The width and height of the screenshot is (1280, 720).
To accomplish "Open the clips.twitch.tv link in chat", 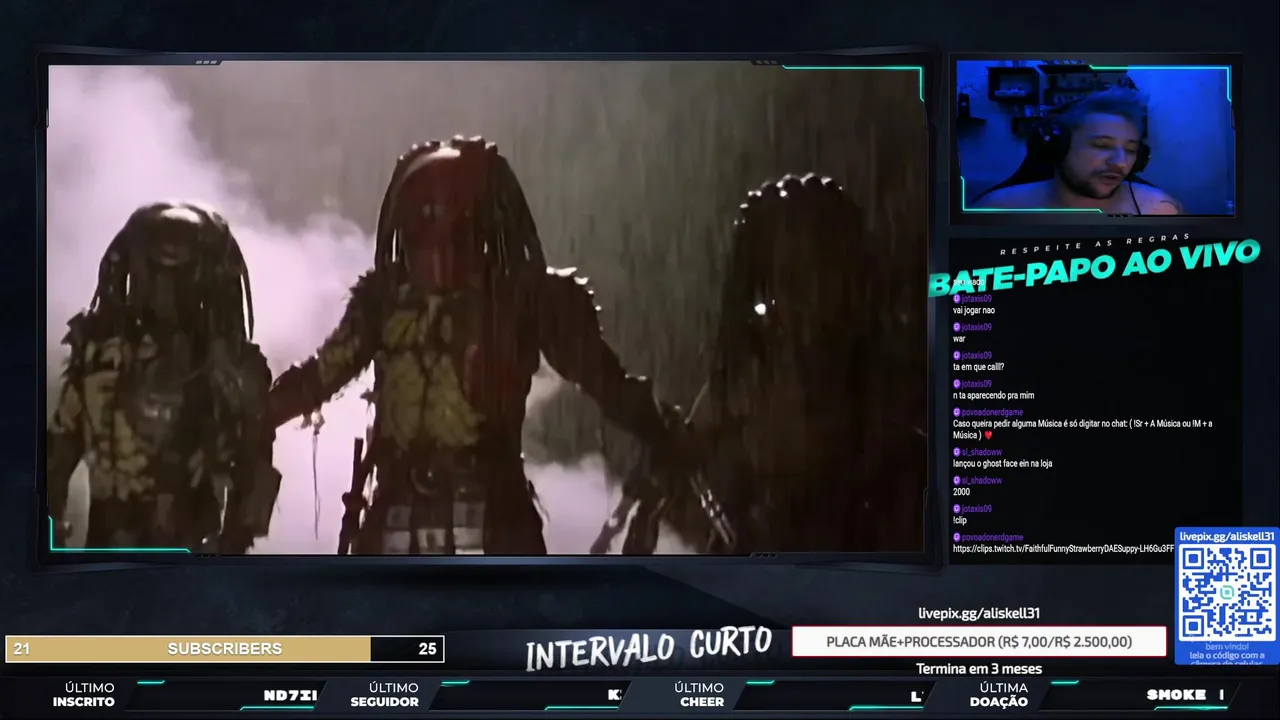I will (x=1063, y=548).
